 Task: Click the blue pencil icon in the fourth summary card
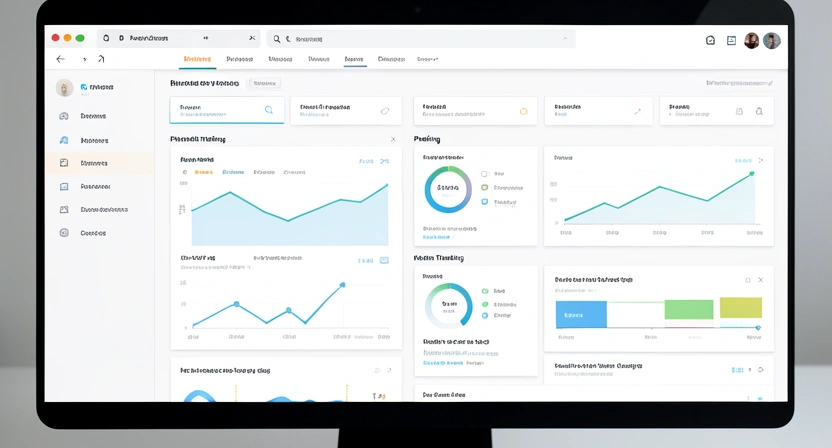(x=637, y=111)
